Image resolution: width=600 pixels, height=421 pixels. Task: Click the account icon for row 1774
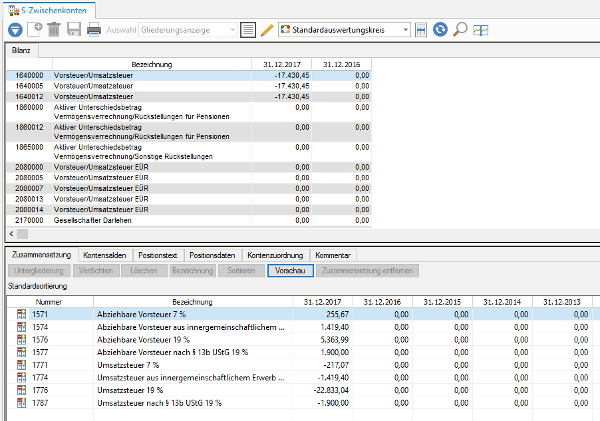21,377
